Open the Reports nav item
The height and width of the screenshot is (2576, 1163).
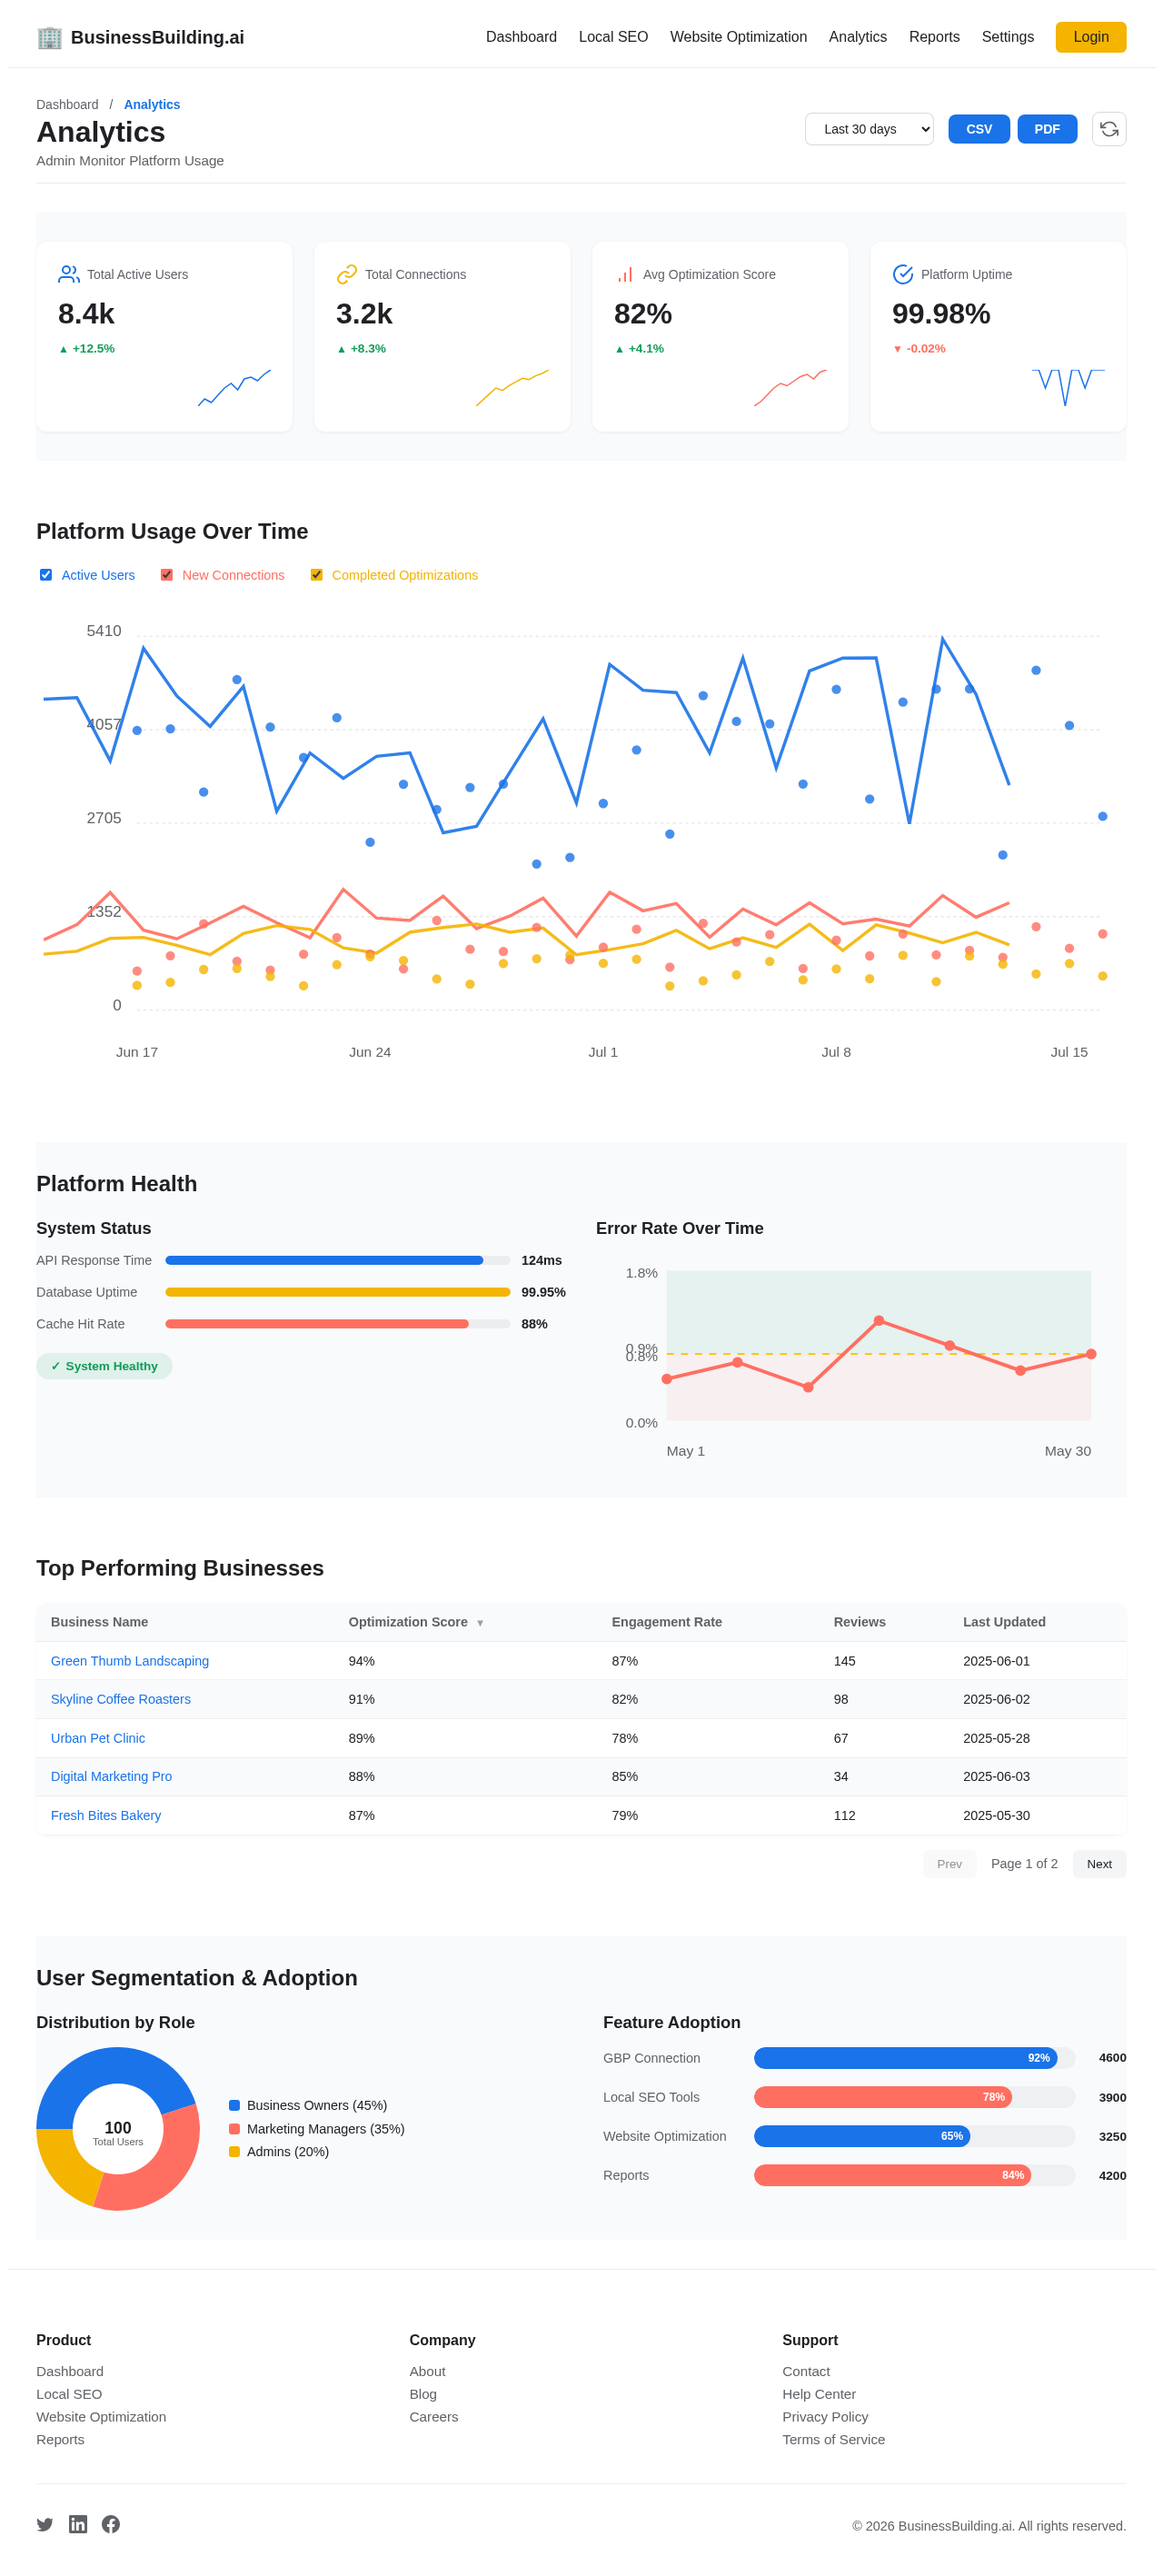934,37
